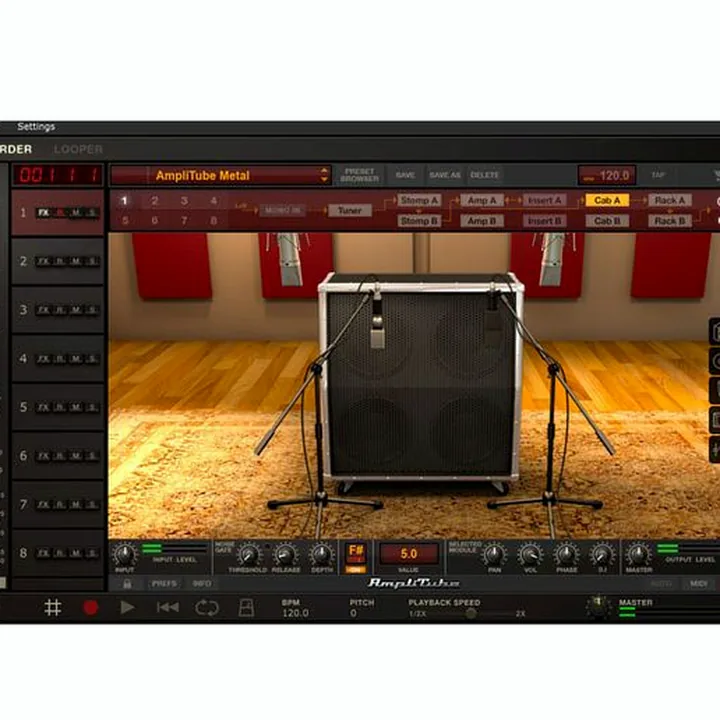Viewport: 720px width, 720px height.
Task: Solo track 7 with its S button
Action: 92,505
